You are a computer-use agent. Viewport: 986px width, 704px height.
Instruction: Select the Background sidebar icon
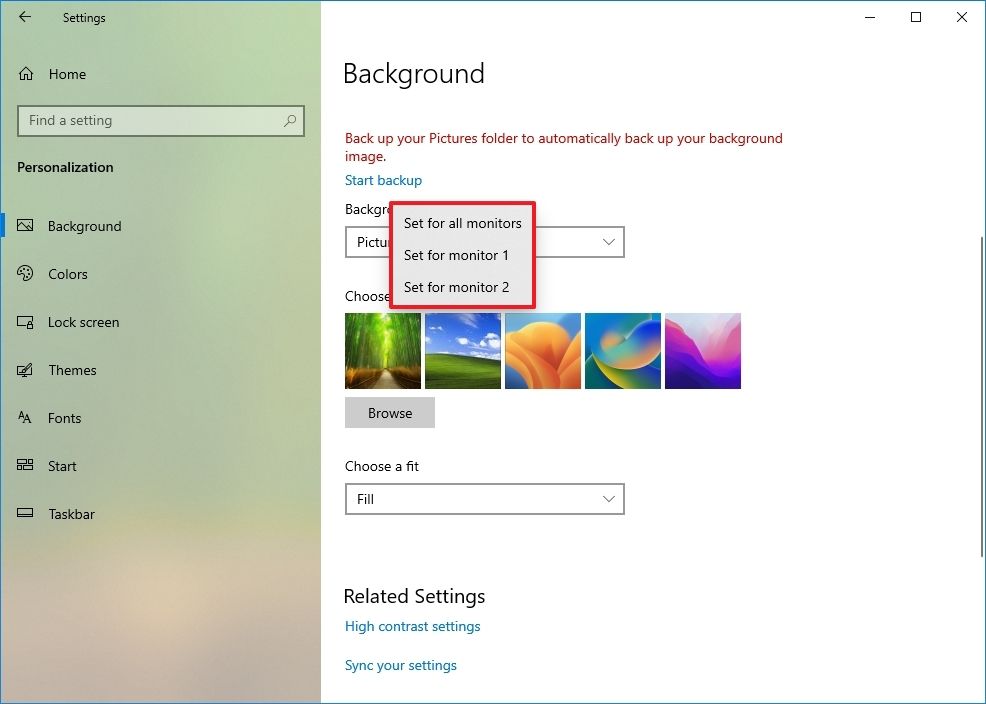click(26, 226)
